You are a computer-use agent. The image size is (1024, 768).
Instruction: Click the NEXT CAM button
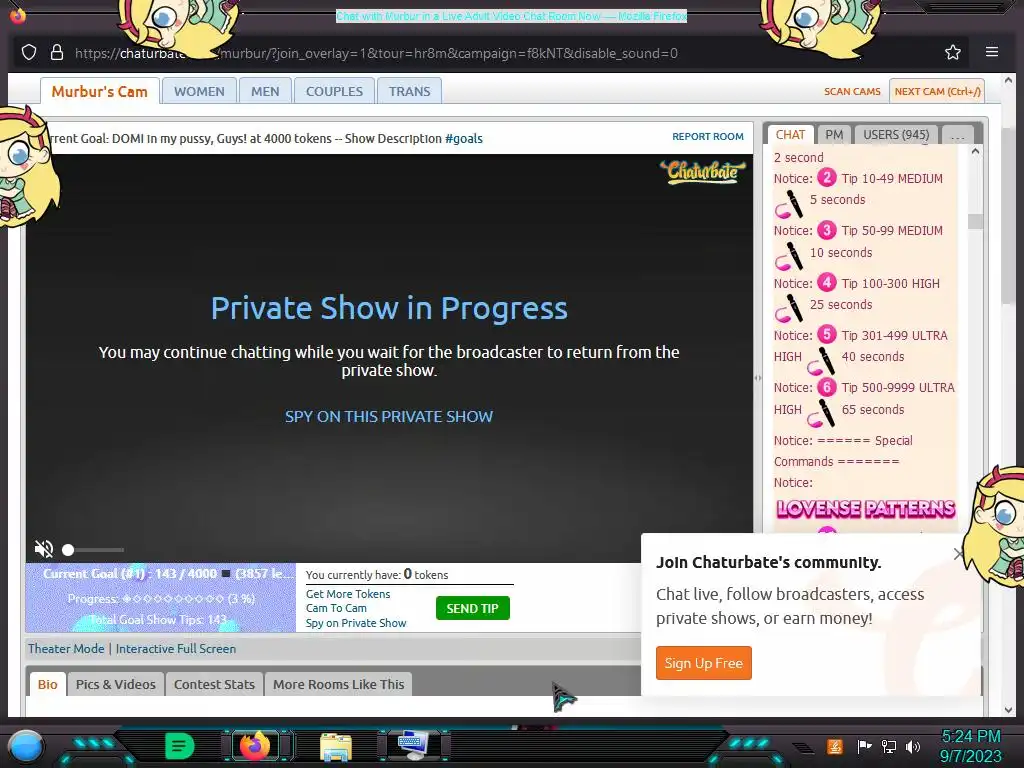tap(937, 91)
